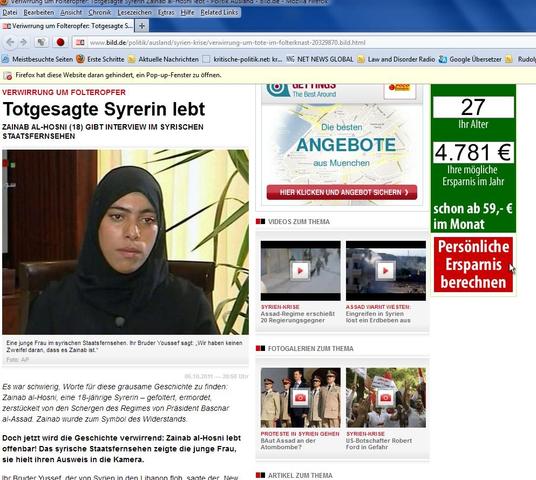536x480 pixels.
Task: Open the Hilfe menu
Action: (187, 13)
